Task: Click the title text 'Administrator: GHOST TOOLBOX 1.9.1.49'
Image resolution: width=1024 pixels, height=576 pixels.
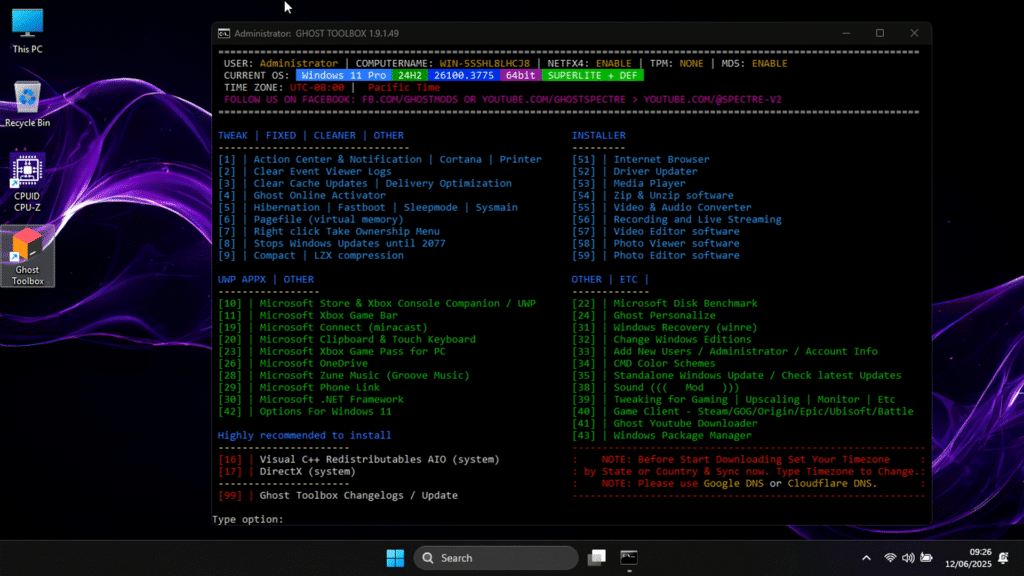Action: [x=317, y=33]
